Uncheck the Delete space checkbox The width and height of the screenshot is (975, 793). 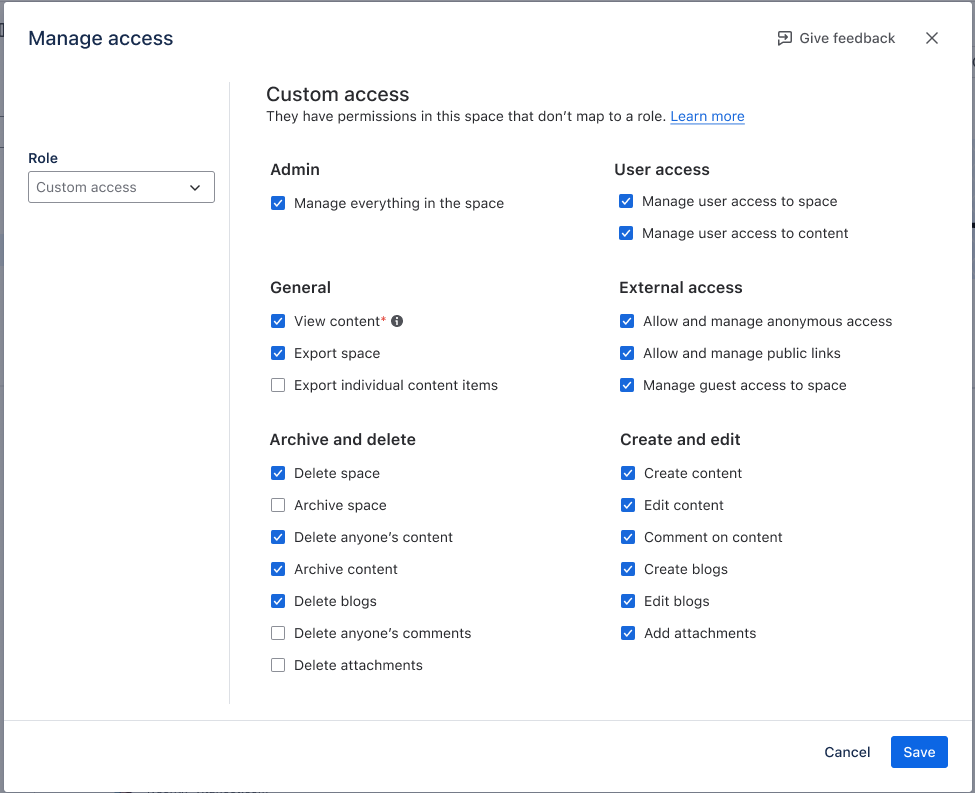(278, 473)
